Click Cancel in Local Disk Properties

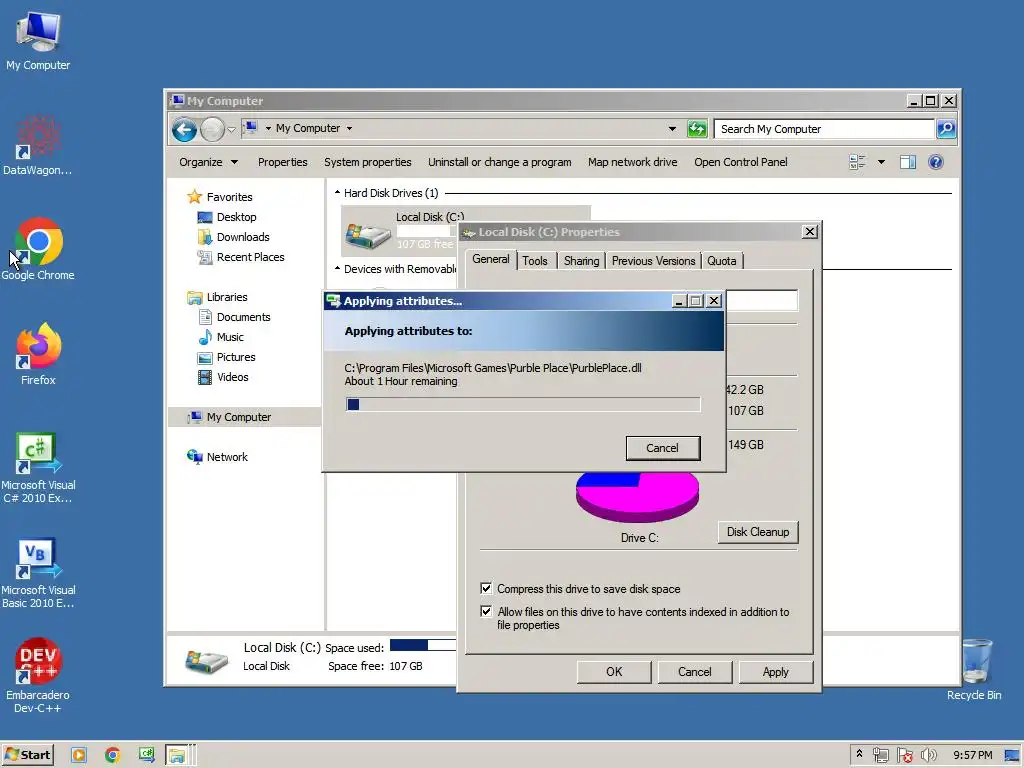tap(694, 671)
